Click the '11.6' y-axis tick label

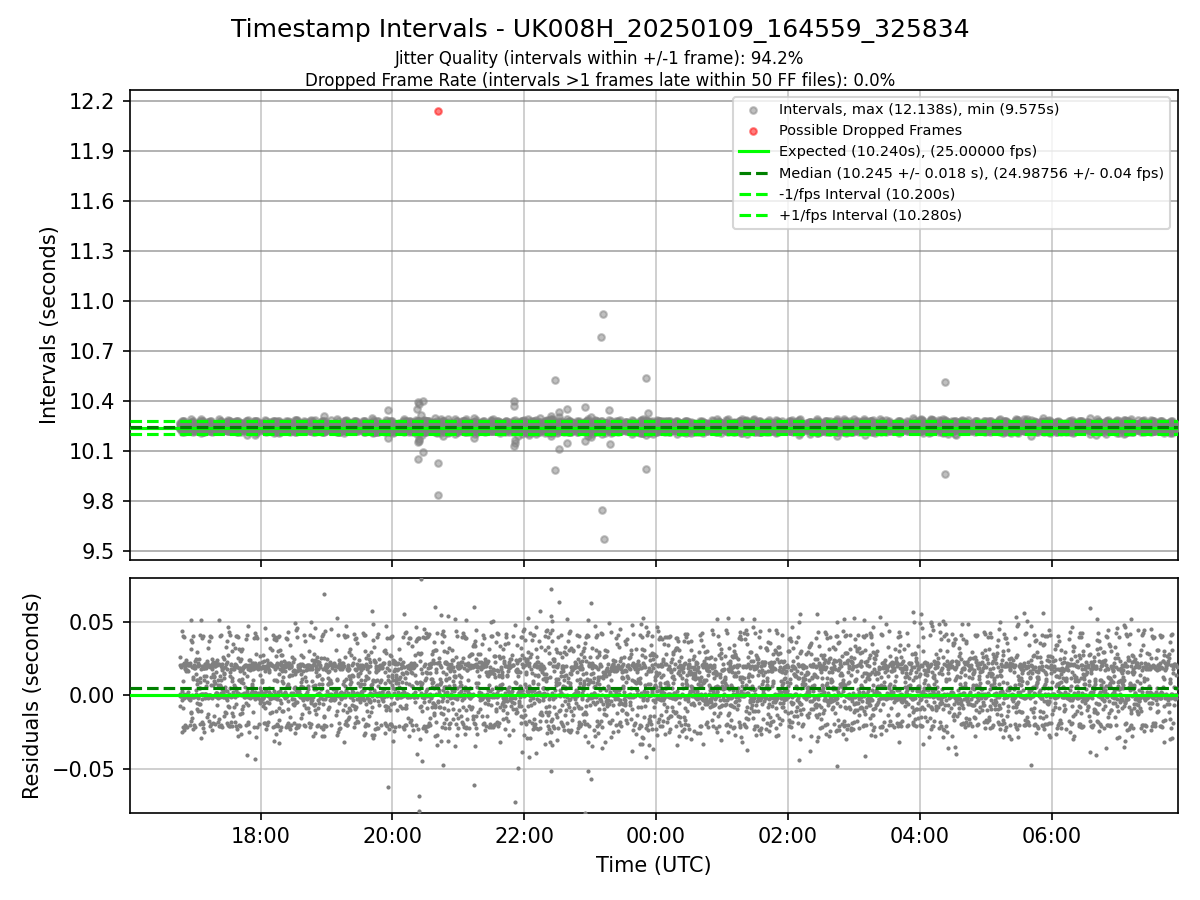click(x=94, y=202)
